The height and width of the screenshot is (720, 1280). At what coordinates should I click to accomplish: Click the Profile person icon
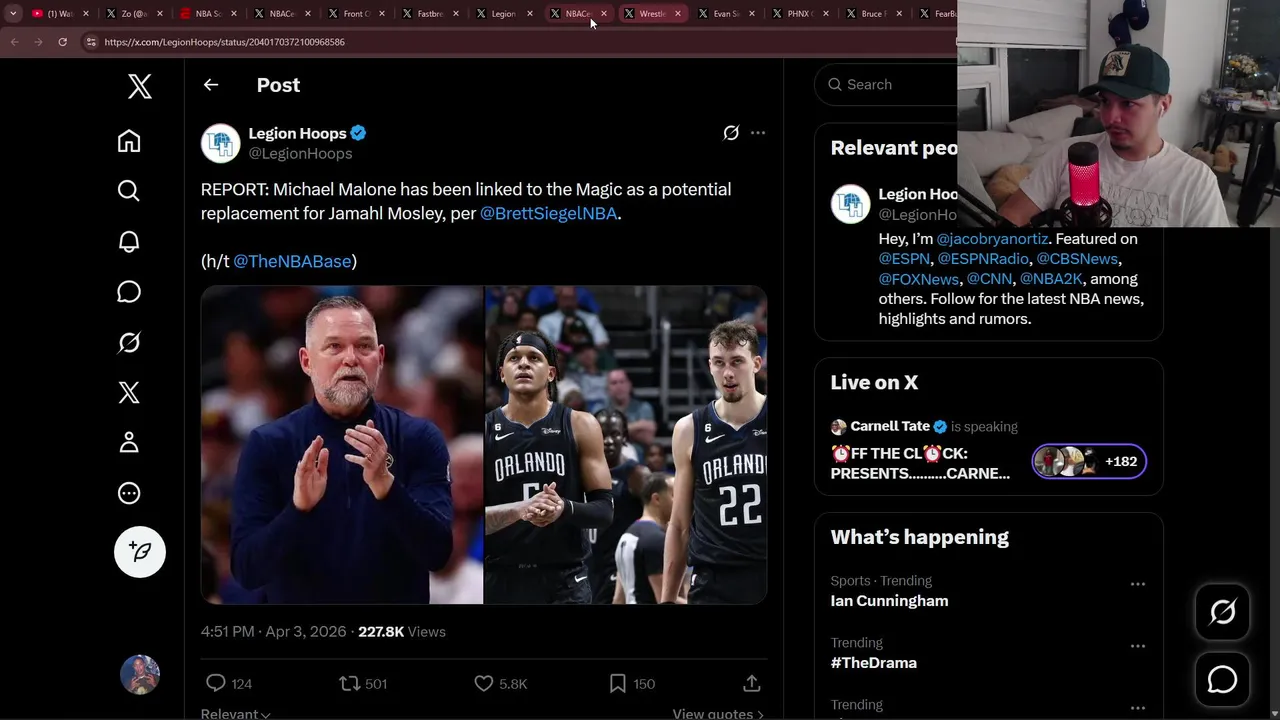[129, 442]
